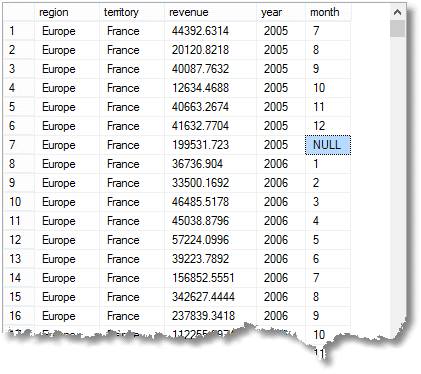Image resolution: width=421 pixels, height=374 pixels.
Task: Click month 10 cell in row 4
Action: [328, 88]
